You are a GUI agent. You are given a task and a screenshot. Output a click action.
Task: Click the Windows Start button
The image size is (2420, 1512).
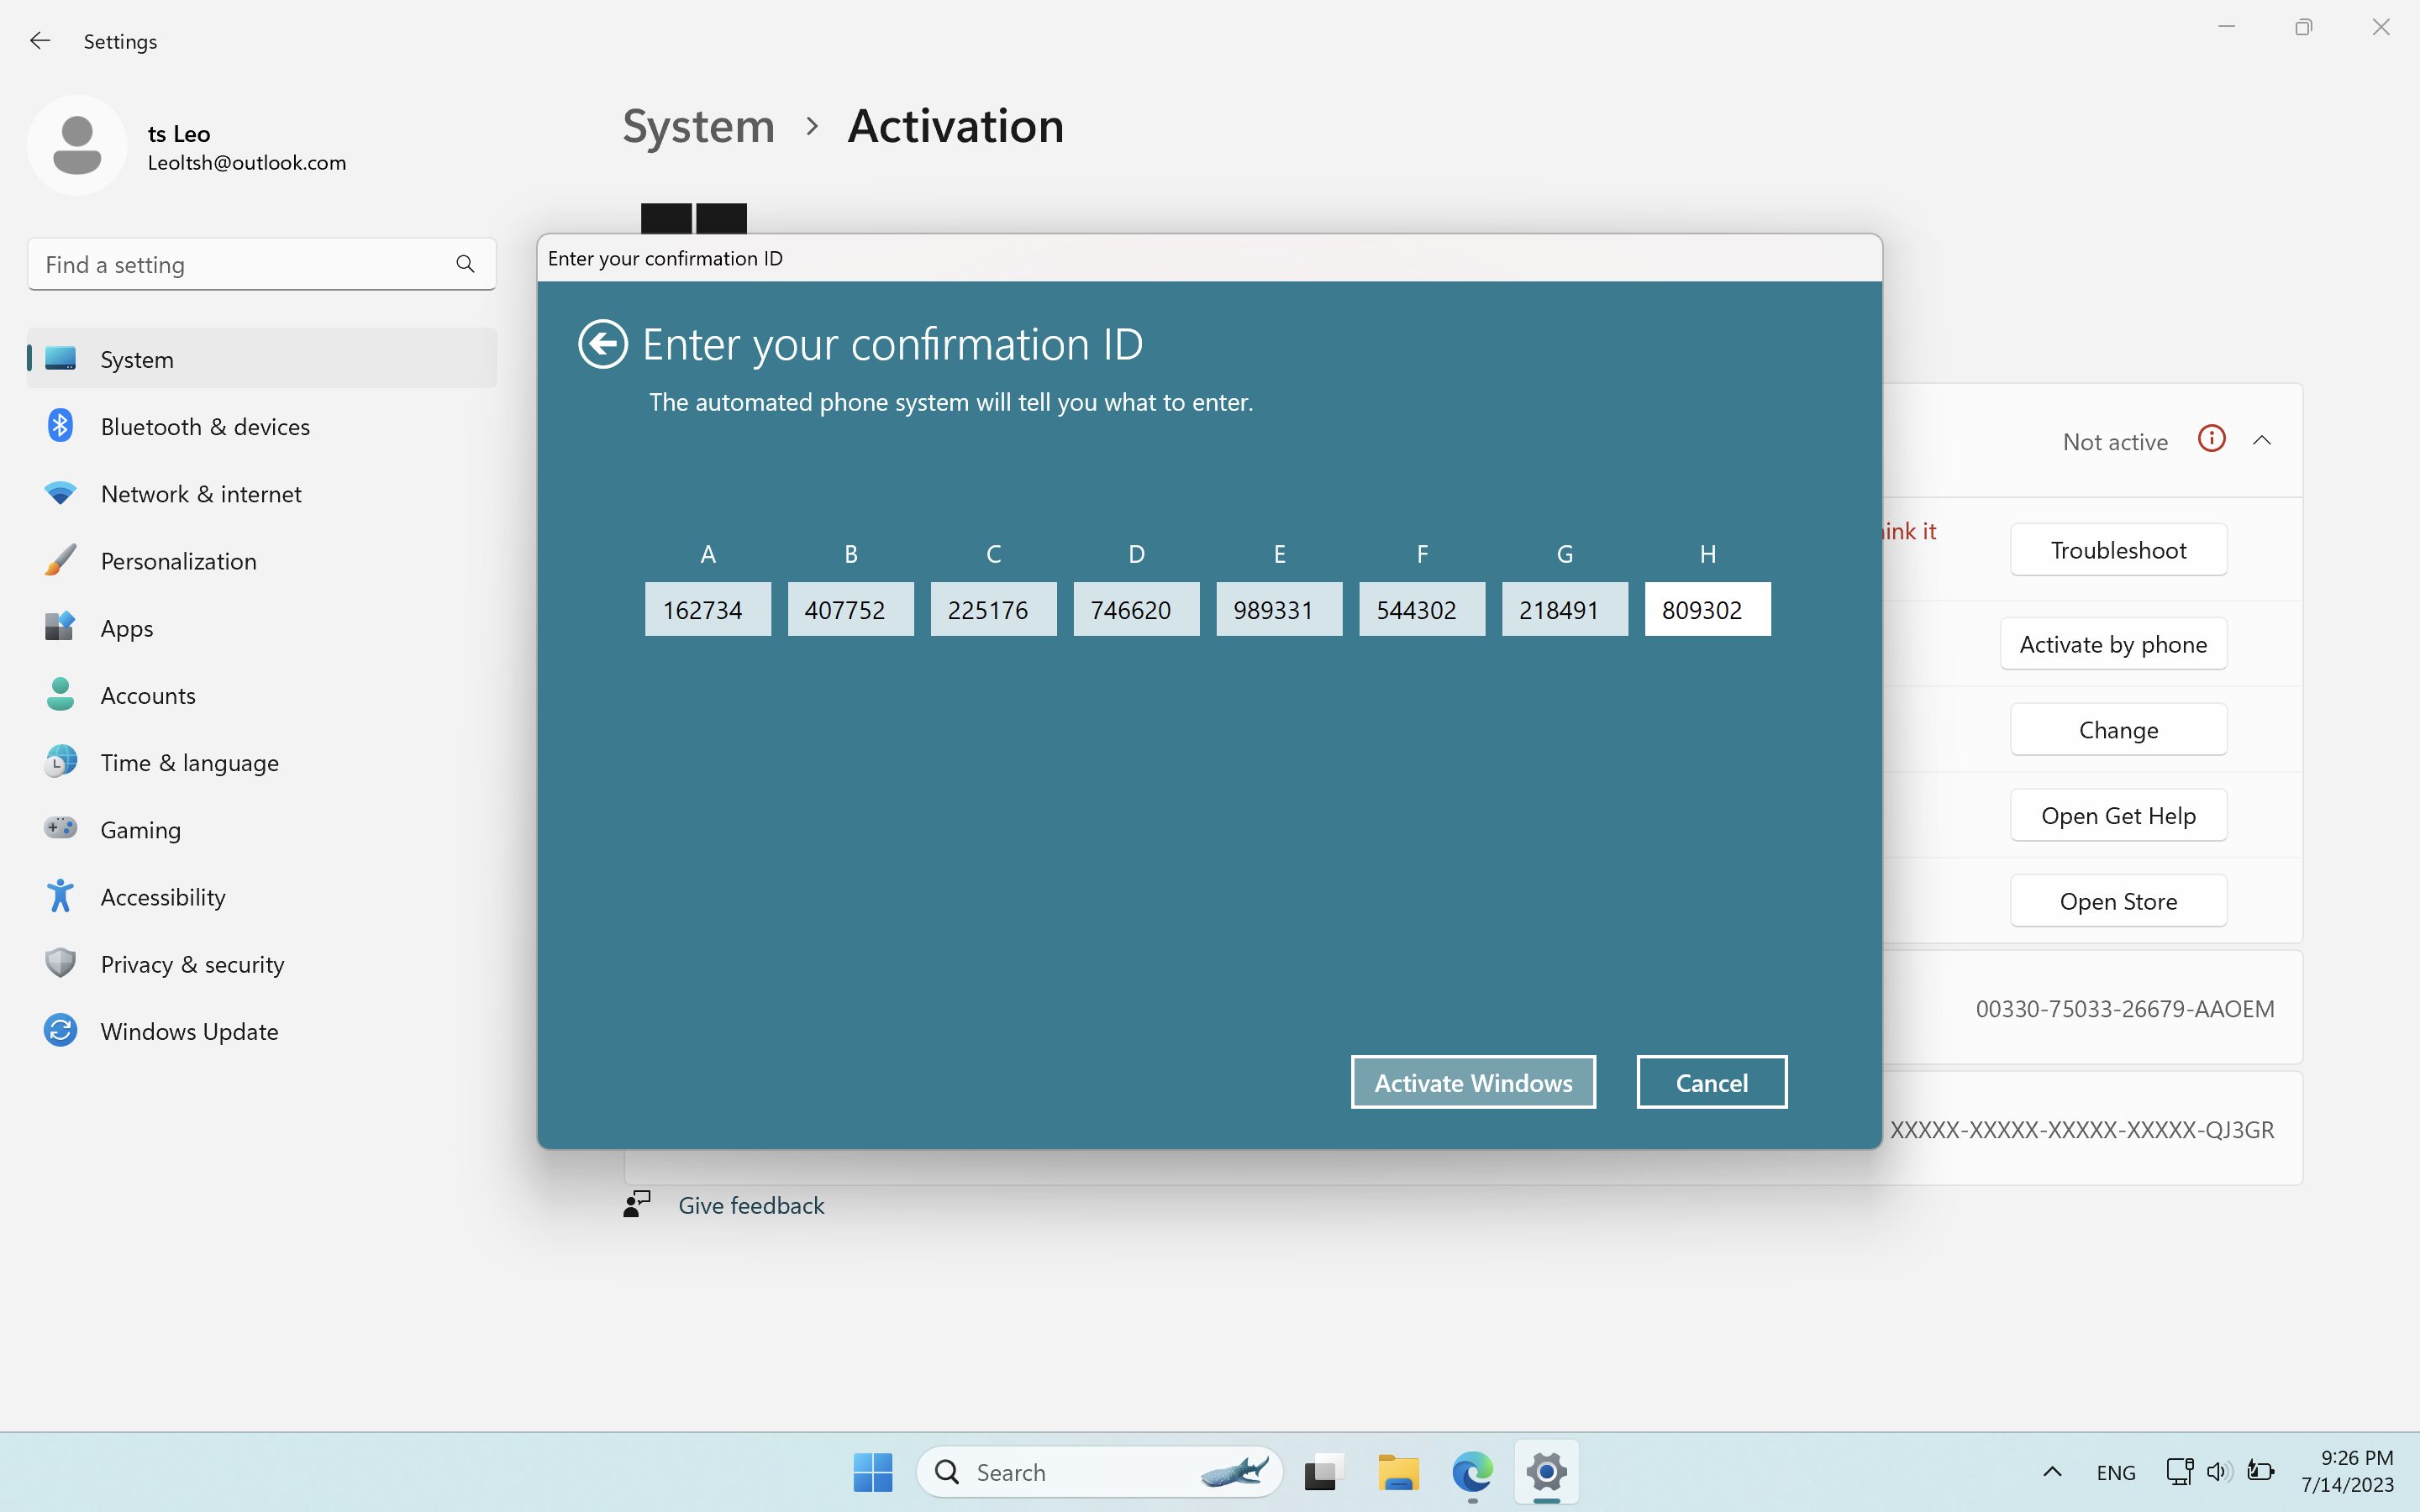coord(872,1472)
